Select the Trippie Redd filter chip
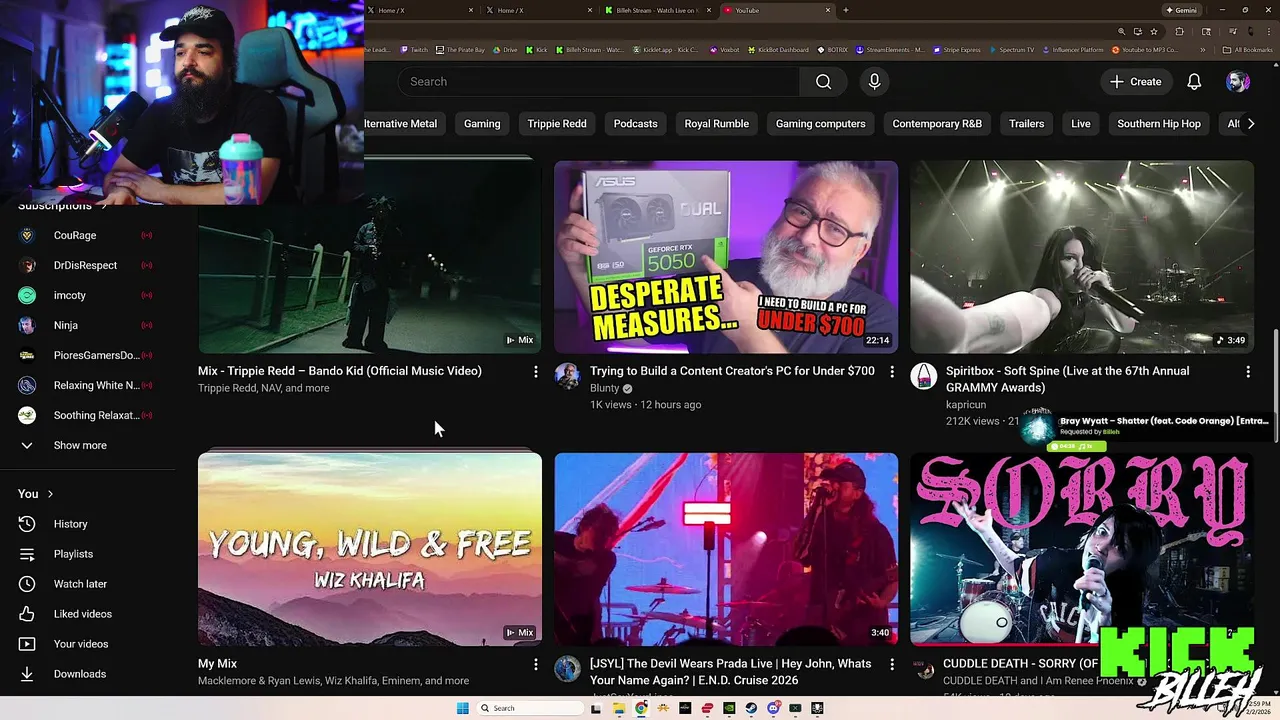The width and height of the screenshot is (1280, 720). (557, 124)
